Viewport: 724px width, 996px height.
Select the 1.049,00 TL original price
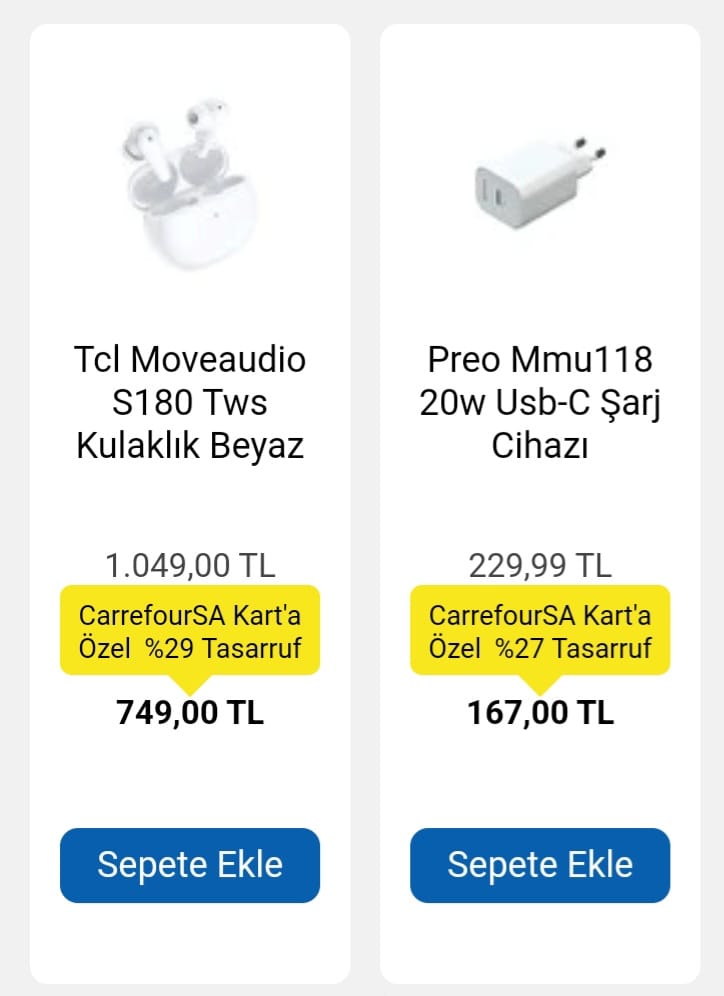click(190, 565)
